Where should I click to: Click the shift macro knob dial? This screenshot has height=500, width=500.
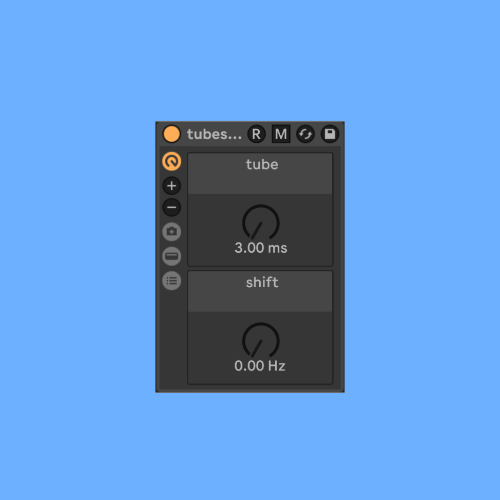click(x=261, y=340)
